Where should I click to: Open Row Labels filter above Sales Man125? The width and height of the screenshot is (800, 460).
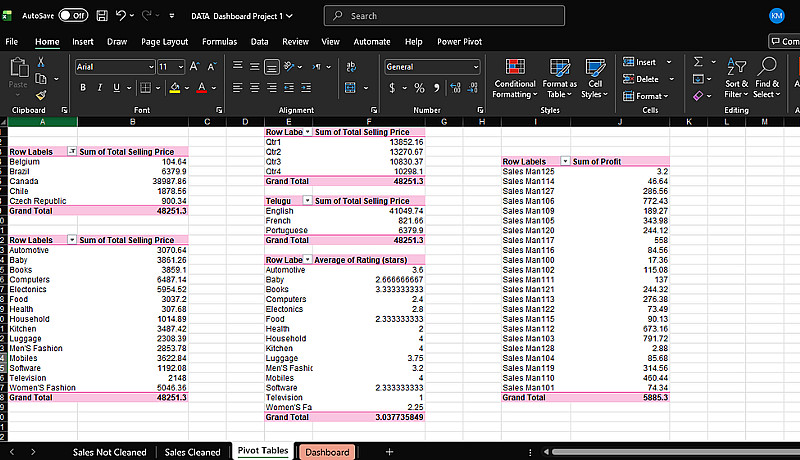point(565,161)
